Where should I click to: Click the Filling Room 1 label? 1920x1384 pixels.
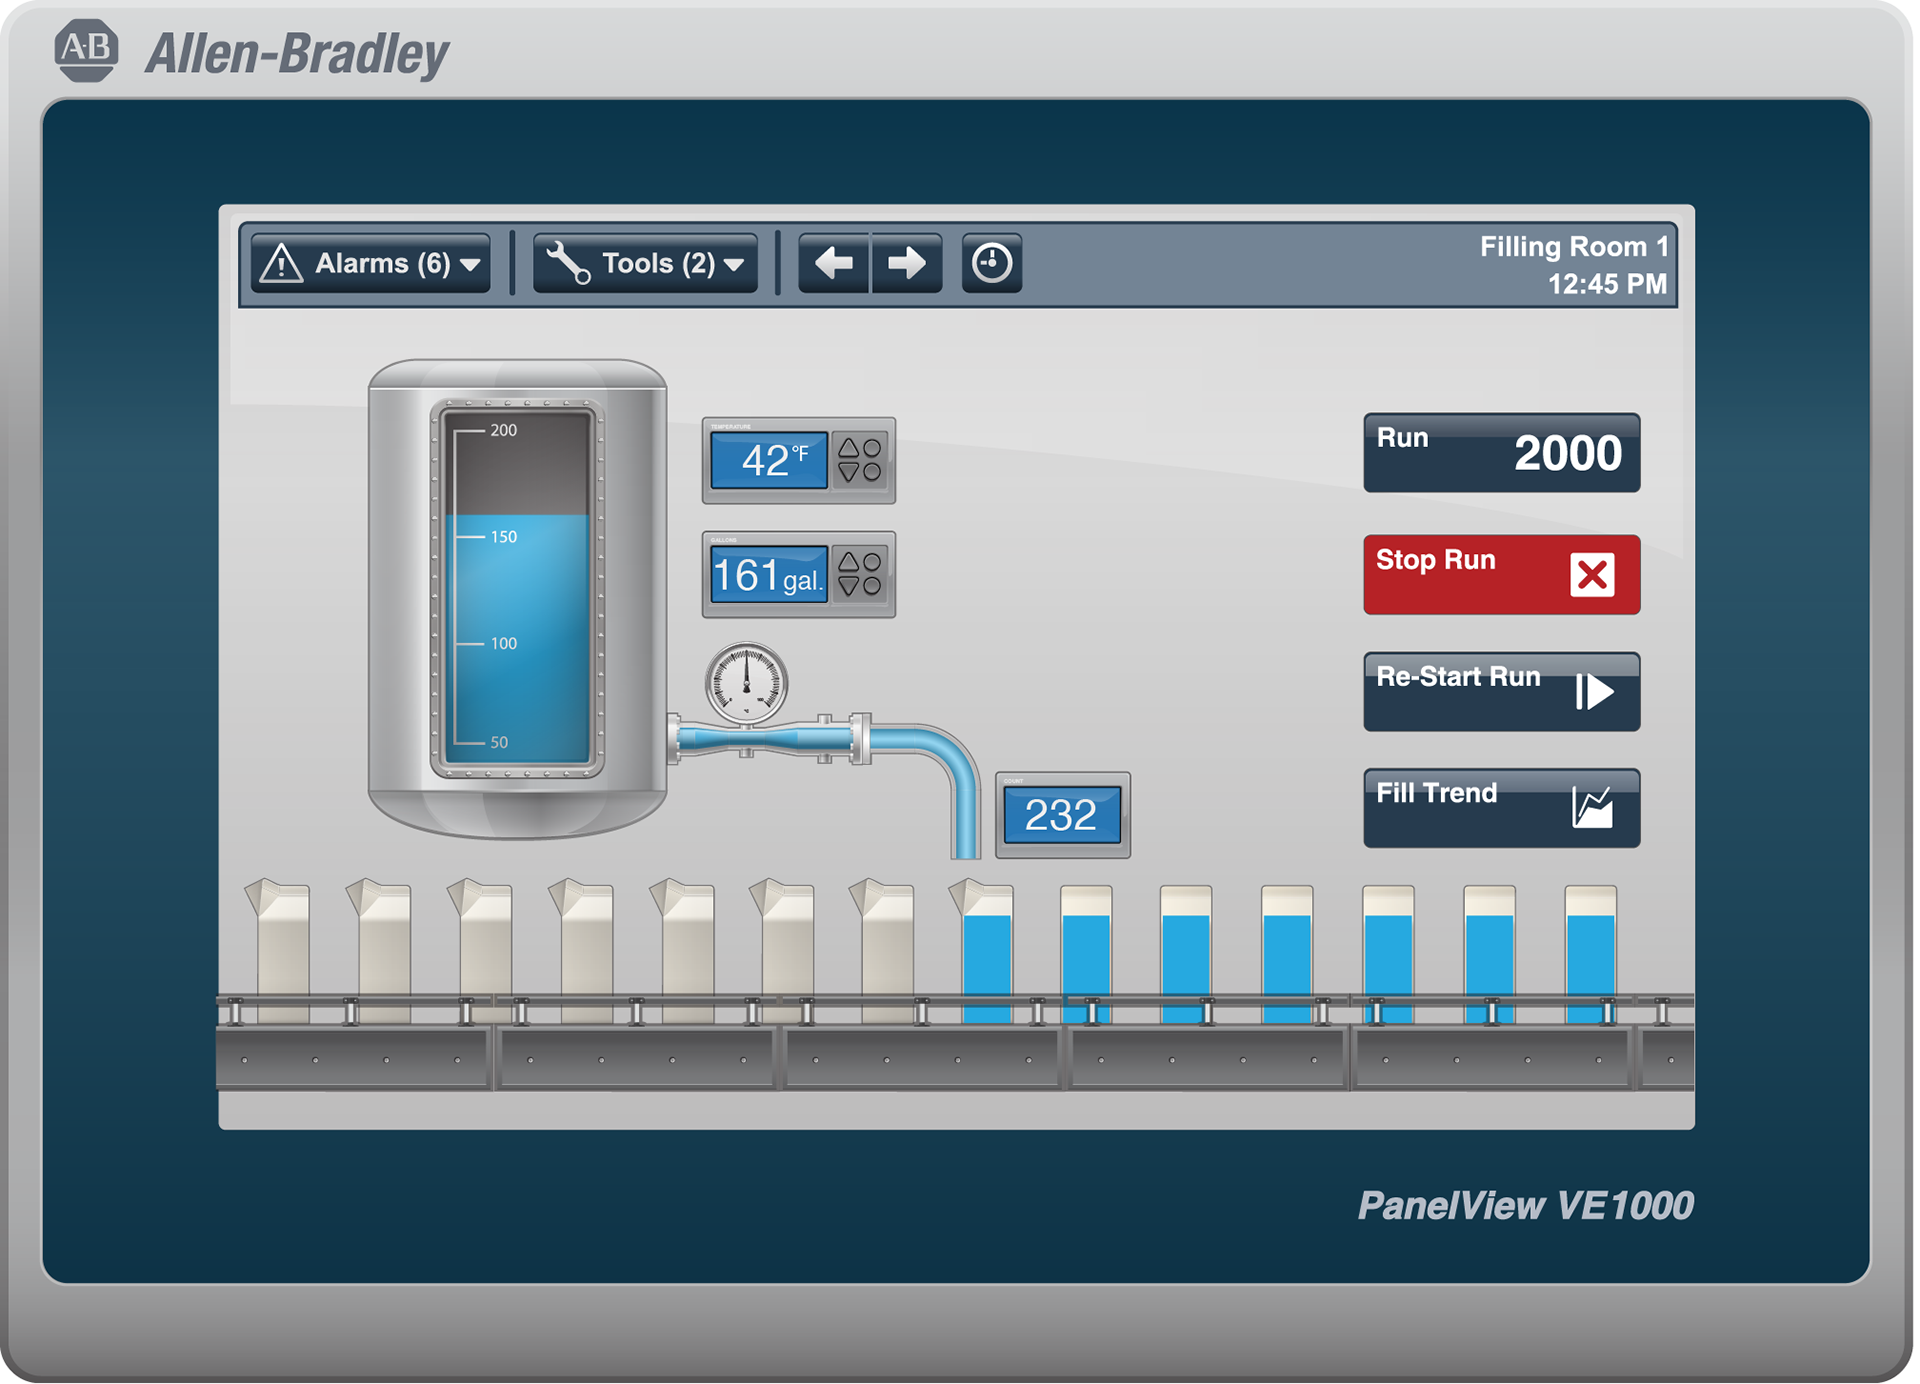tap(1574, 247)
